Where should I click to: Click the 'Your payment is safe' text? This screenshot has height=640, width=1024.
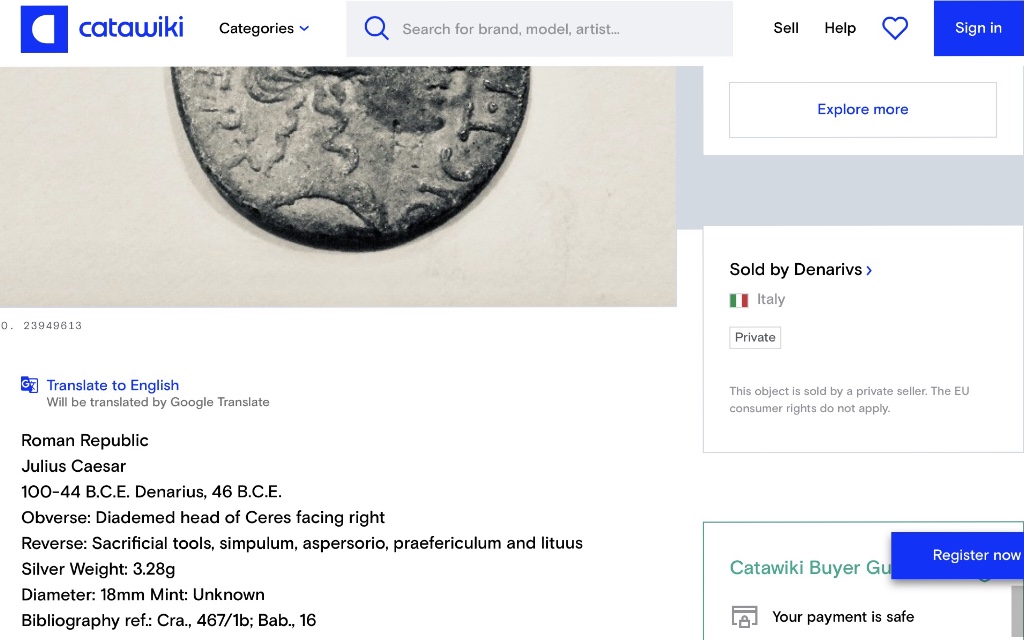click(x=843, y=617)
